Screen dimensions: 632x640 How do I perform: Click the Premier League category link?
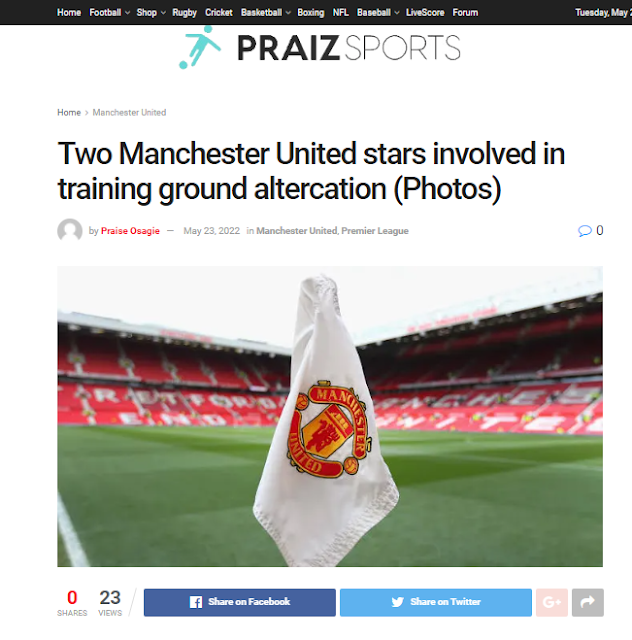[x=375, y=231]
